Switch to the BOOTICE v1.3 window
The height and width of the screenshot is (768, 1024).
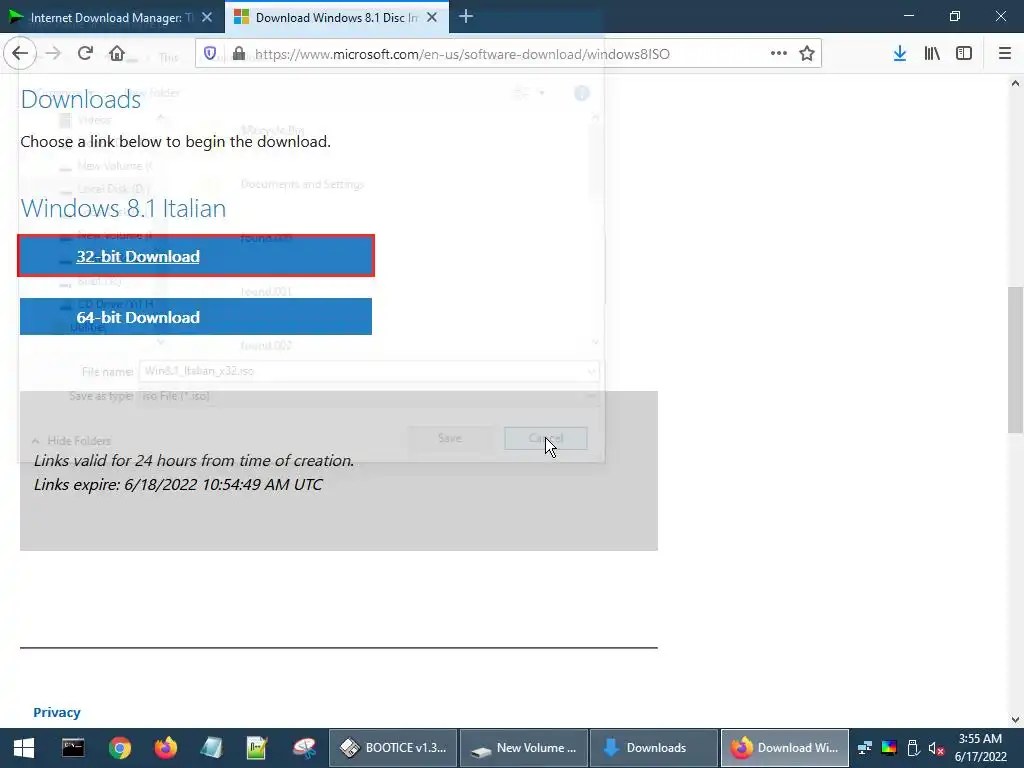[x=393, y=748]
